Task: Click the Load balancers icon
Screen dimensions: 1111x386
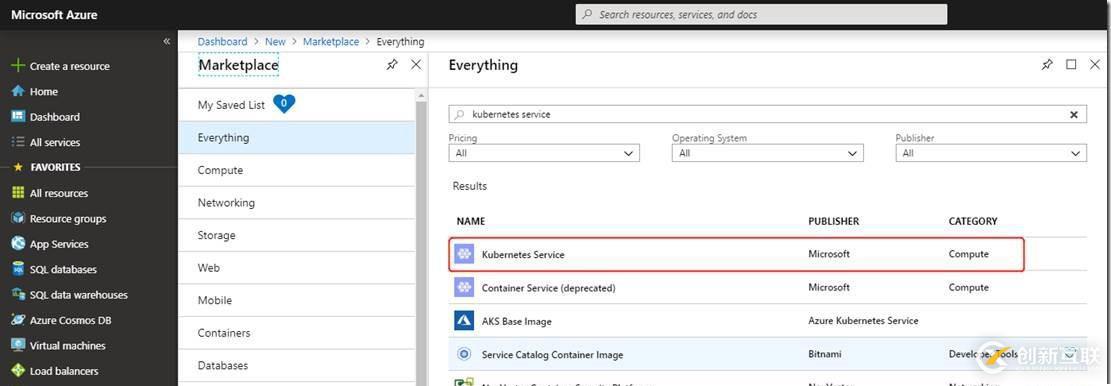Action: (x=18, y=370)
